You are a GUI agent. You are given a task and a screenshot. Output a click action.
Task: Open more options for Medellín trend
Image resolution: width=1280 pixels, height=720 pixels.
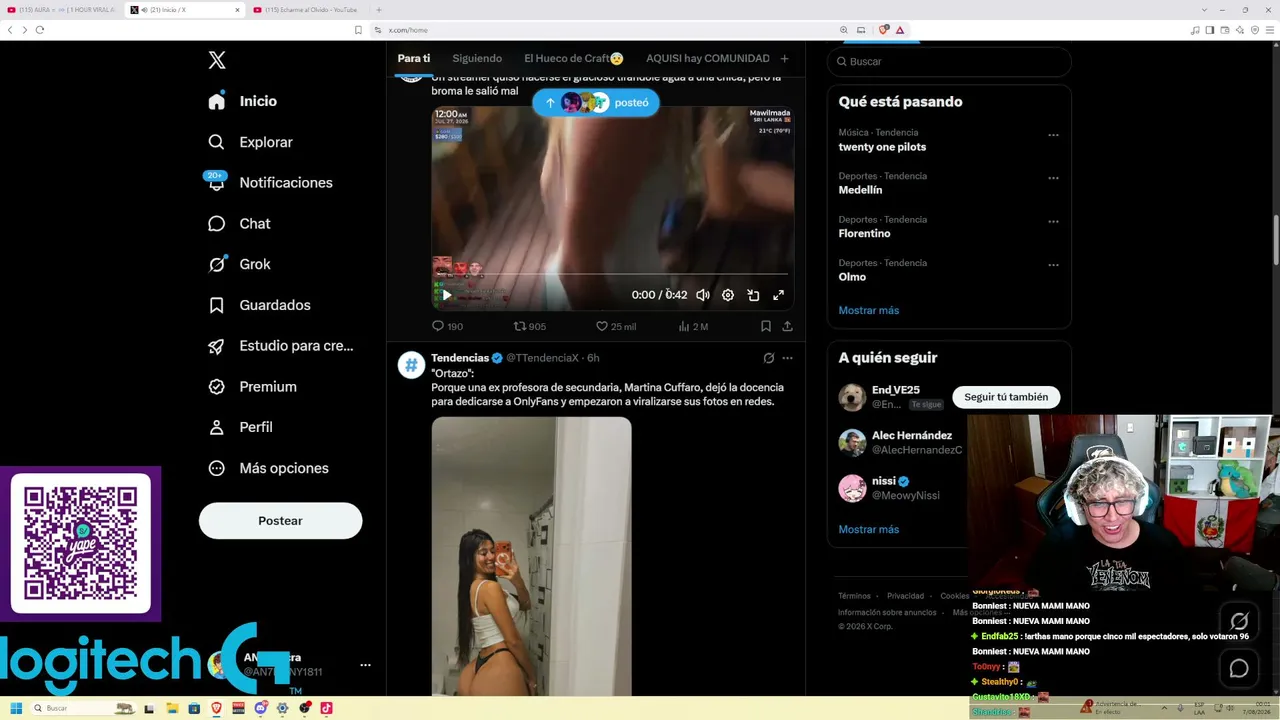pyautogui.click(x=1053, y=178)
